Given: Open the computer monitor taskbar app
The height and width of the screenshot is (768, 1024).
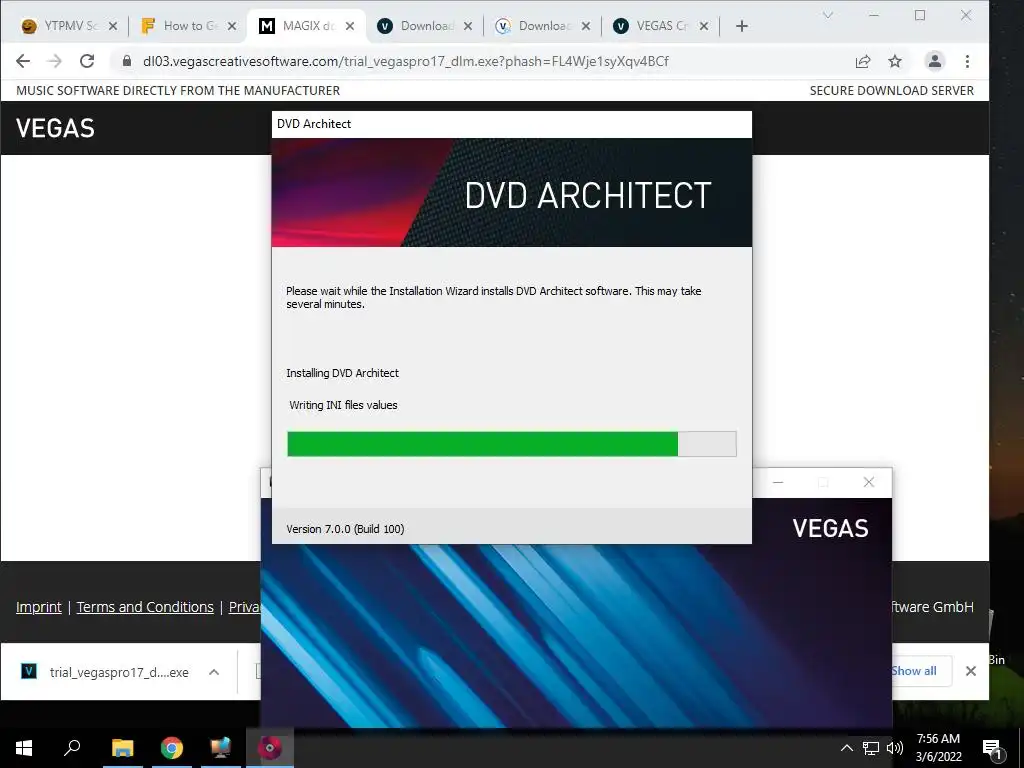Looking at the screenshot, I should [221, 748].
